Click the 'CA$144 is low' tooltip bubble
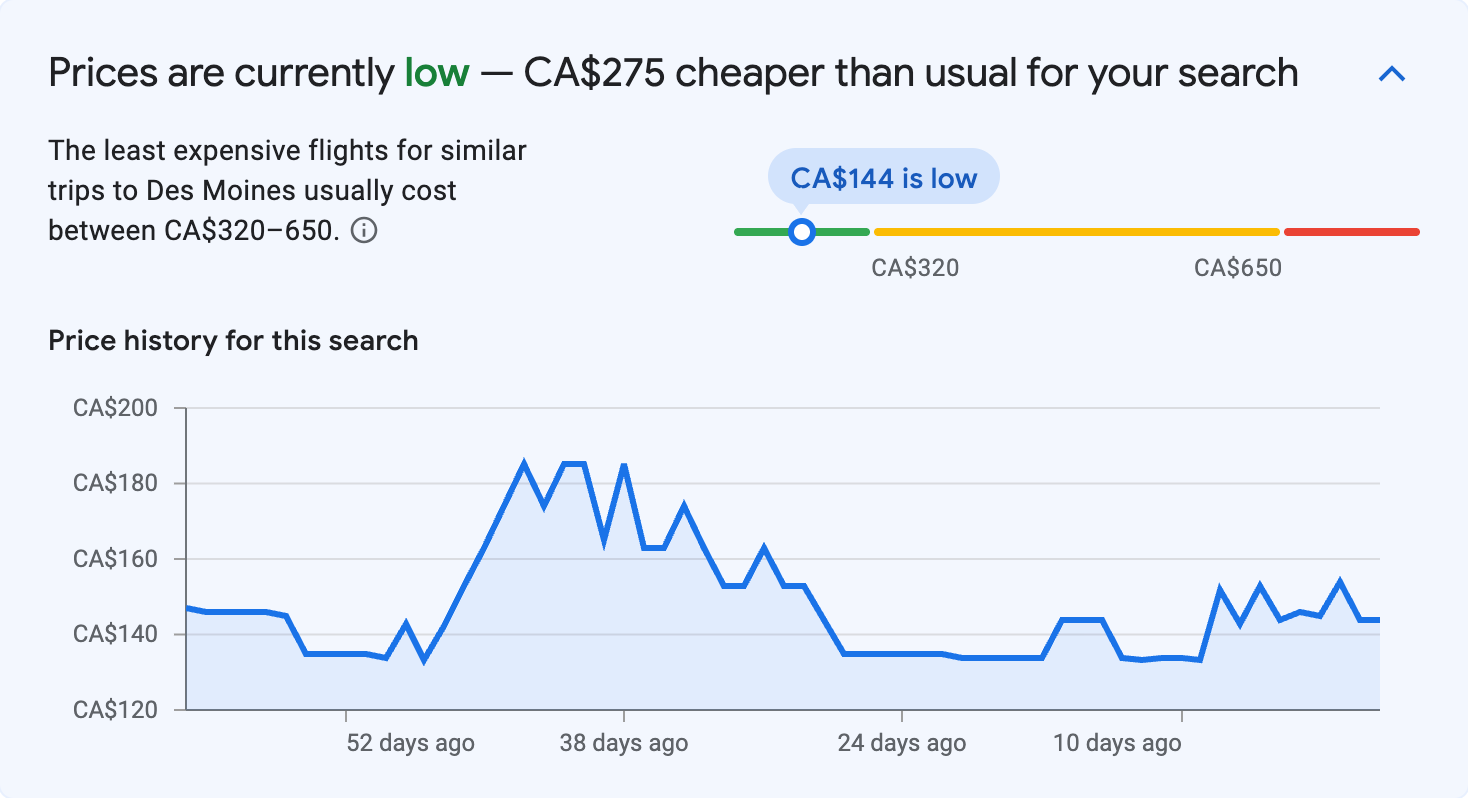 883,177
